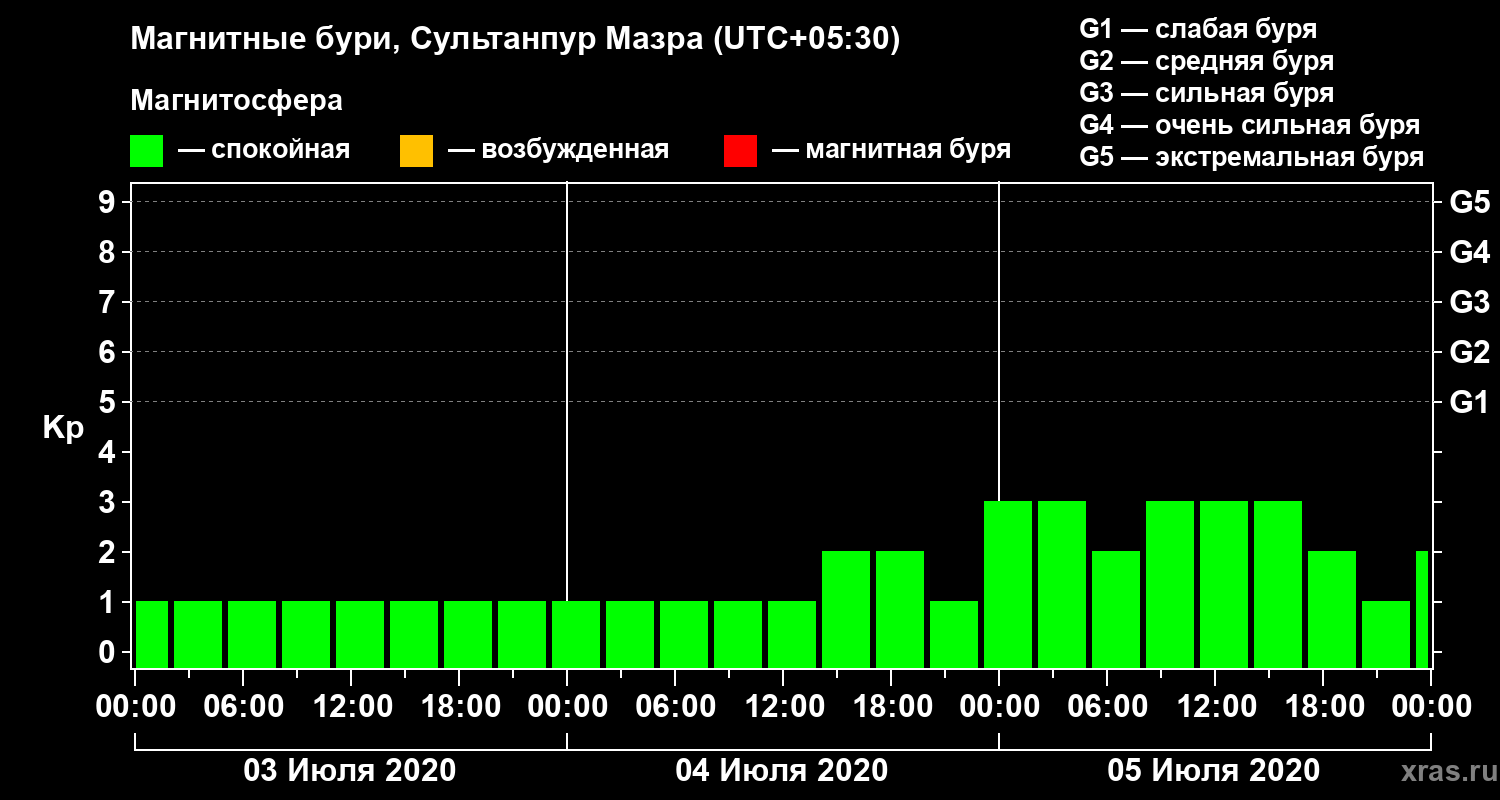
Task: Click the Kp 2 bar 15:00–18:00 on 04 Июля
Action: pyautogui.click(x=846, y=609)
